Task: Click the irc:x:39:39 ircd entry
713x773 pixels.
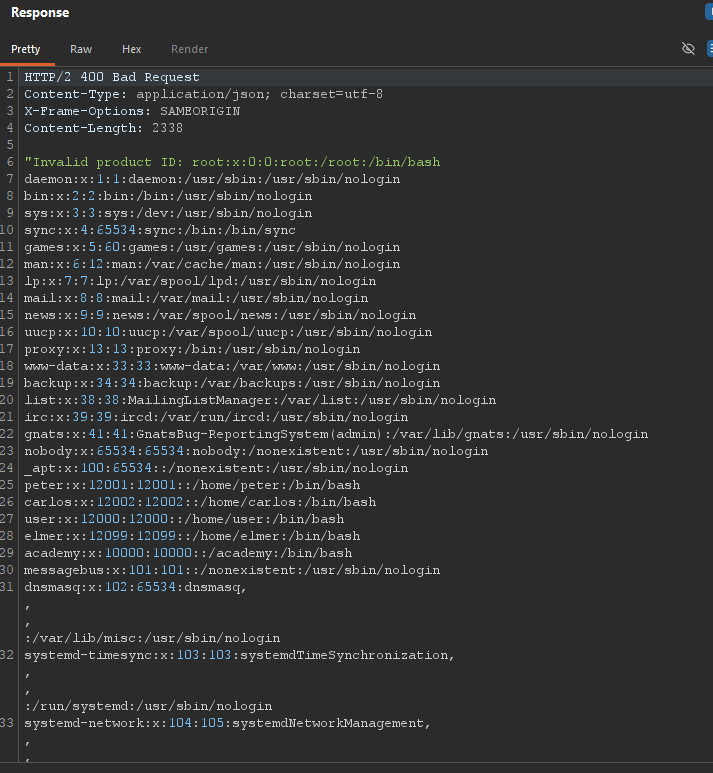Action: point(216,417)
